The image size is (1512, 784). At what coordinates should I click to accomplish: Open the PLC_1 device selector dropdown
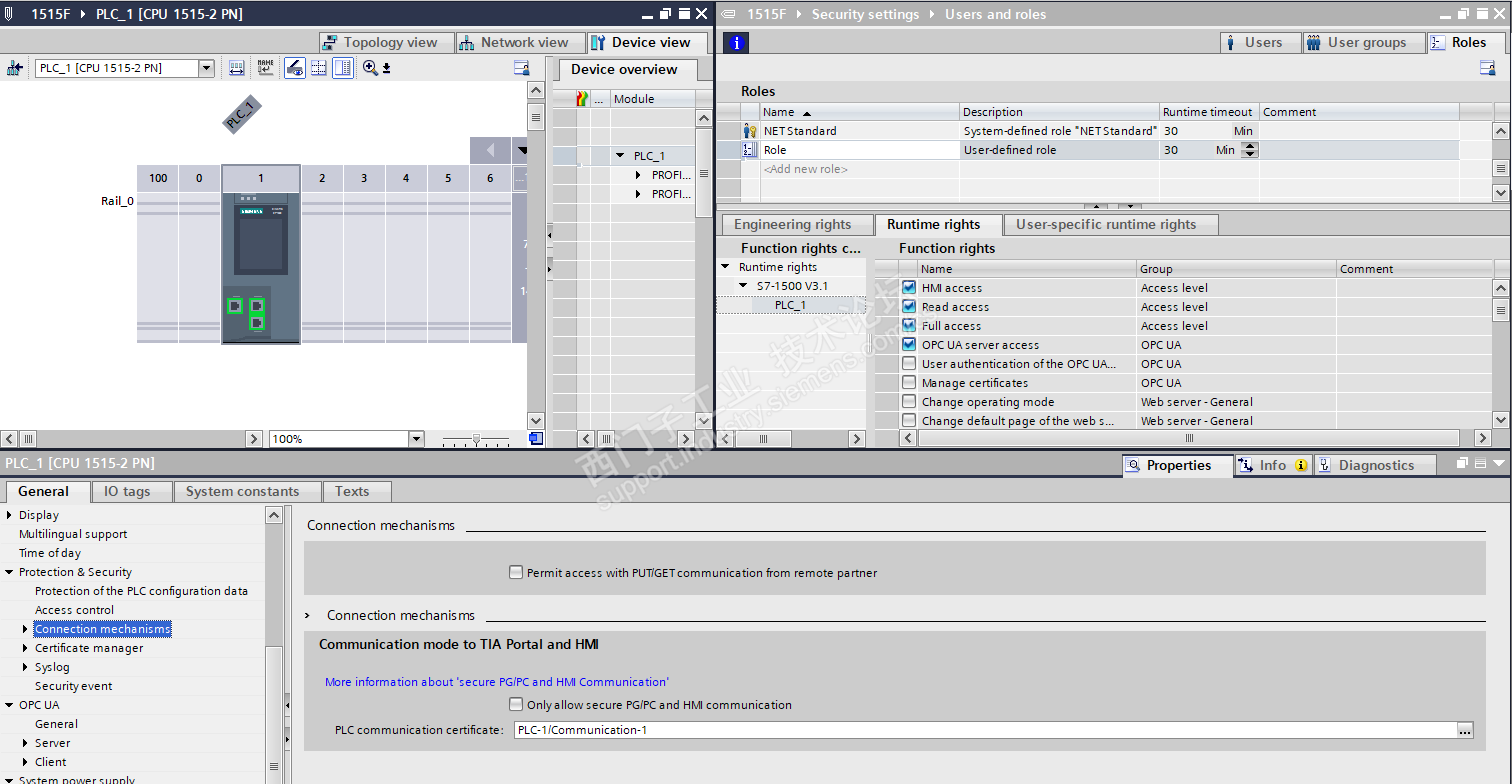click(x=207, y=68)
